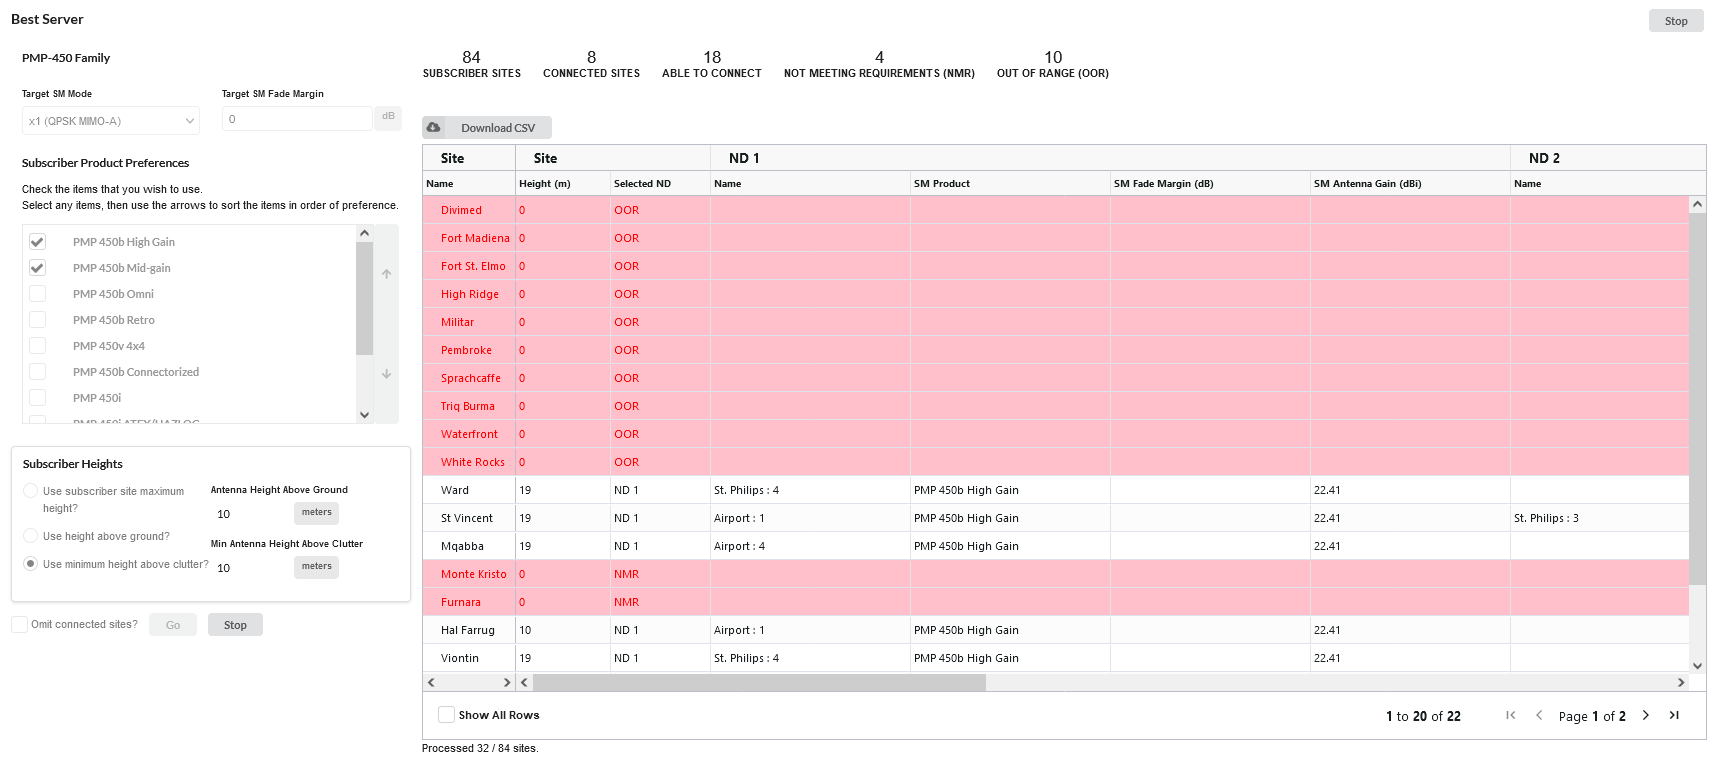Image resolution: width=1718 pixels, height=766 pixels.
Task: Click Viontin site name
Action: click(460, 658)
